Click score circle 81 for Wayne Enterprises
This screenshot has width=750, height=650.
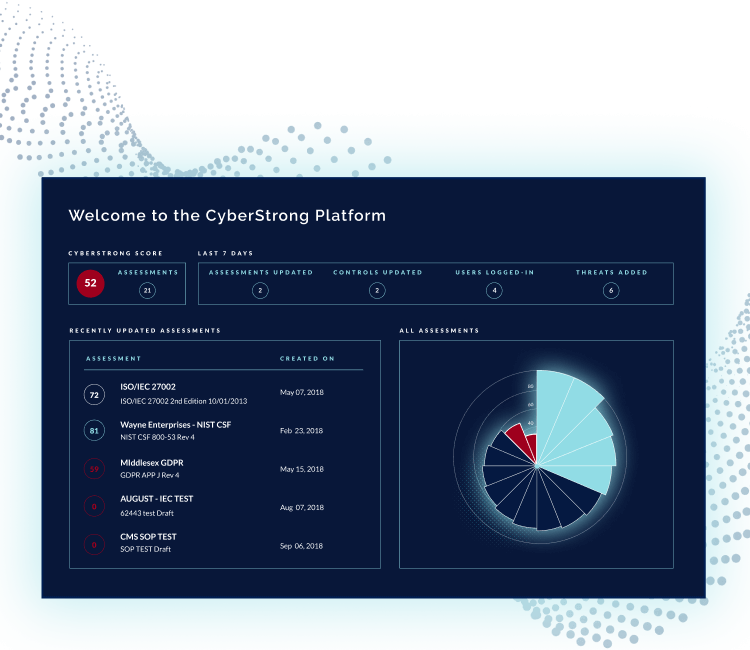point(94,430)
